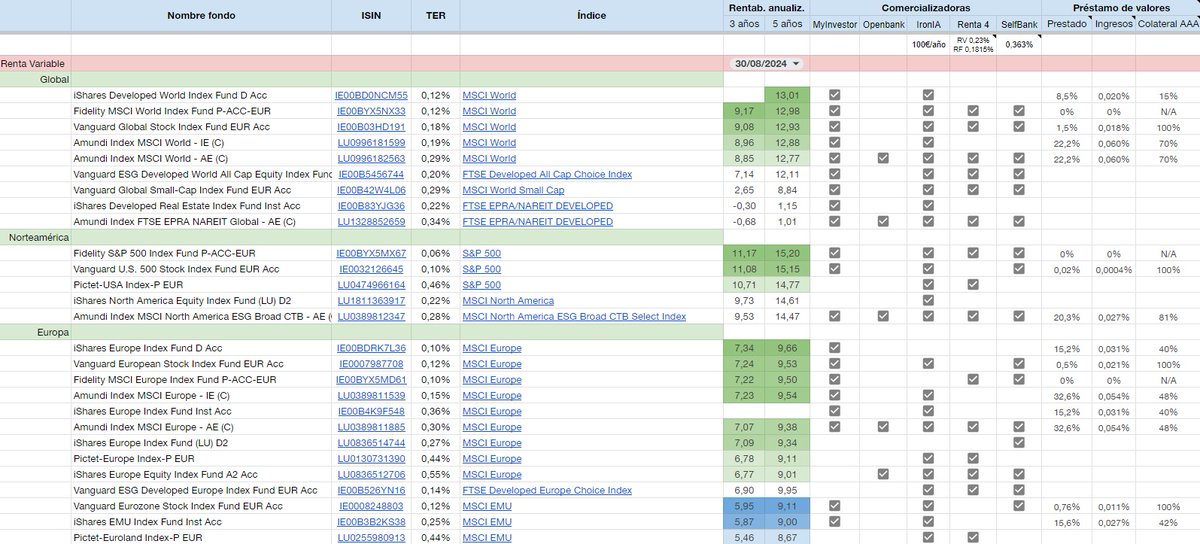Select the 100€/año IronIA fee cell
This screenshot has width=1200, height=544.
coord(928,44)
